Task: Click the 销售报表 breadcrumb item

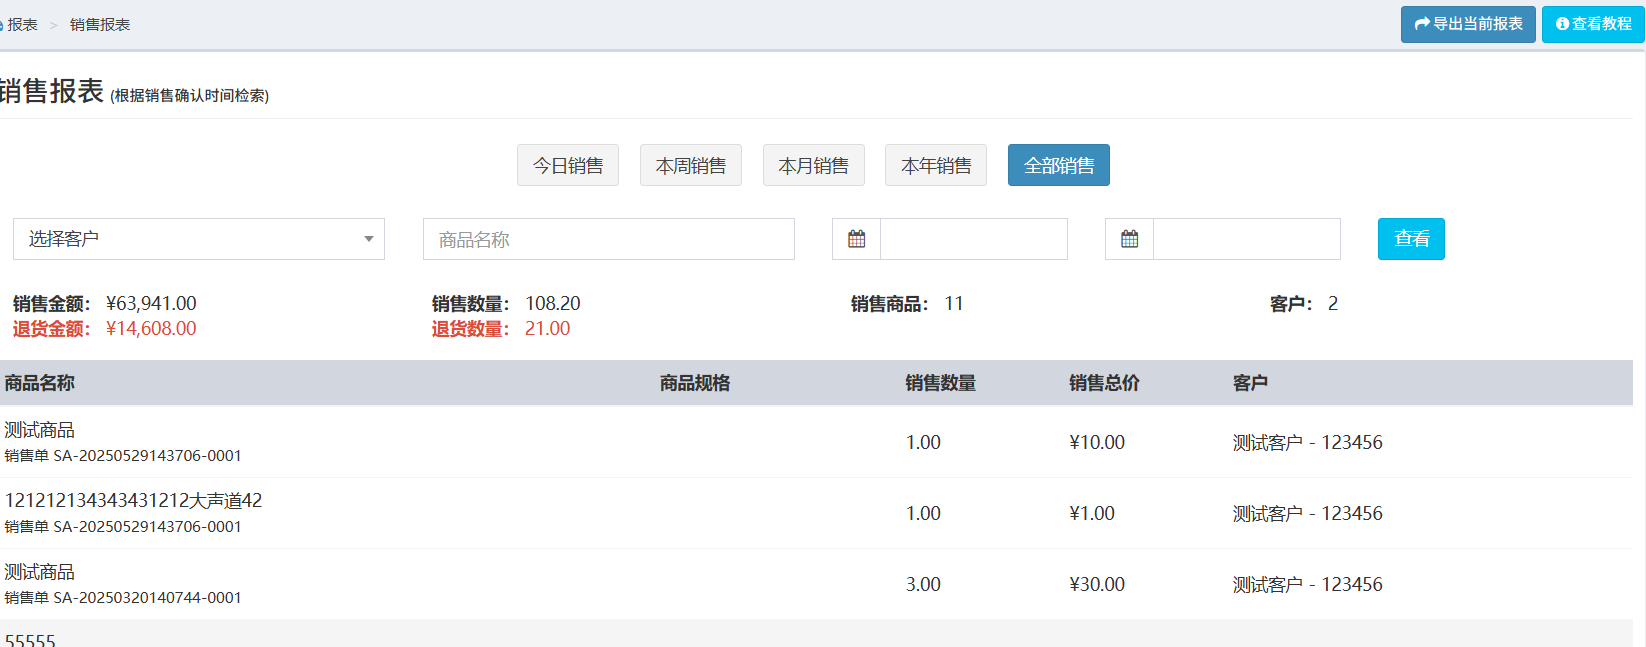Action: pyautogui.click(x=100, y=25)
